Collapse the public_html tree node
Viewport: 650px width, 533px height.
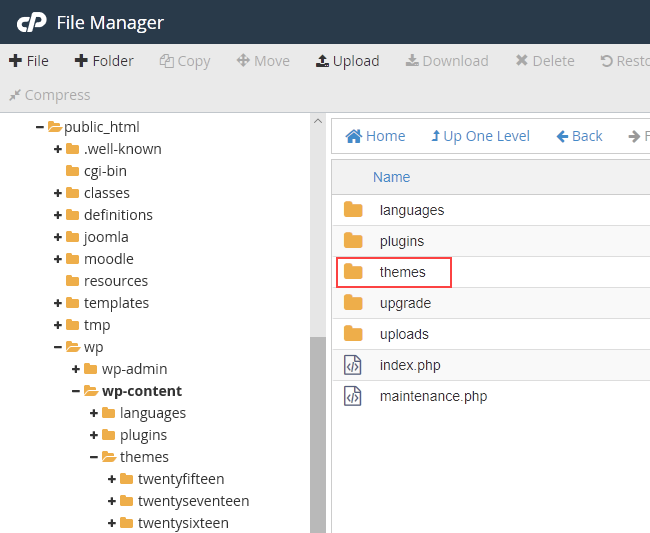pyautogui.click(x=40, y=127)
